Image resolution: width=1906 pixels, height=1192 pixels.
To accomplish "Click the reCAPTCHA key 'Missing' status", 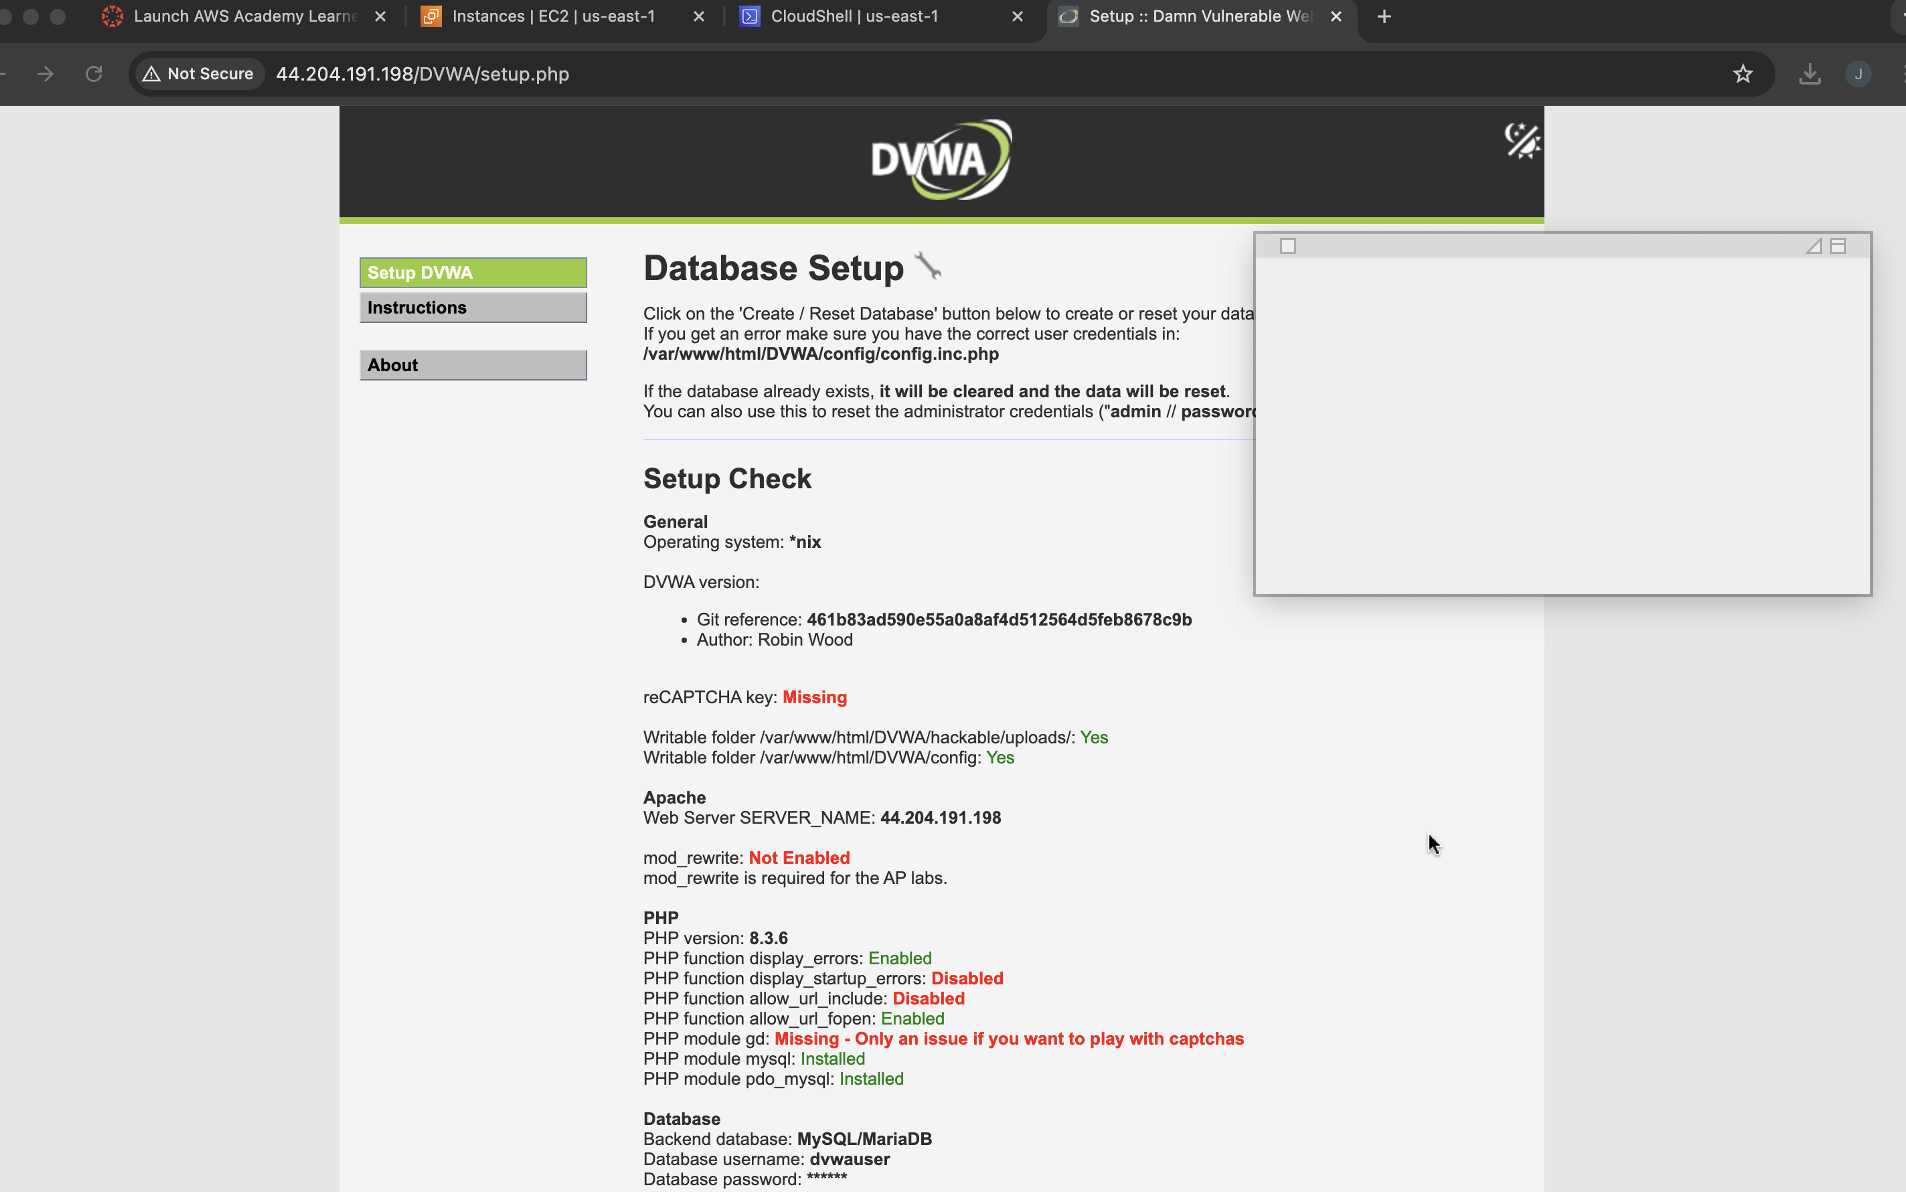I will point(815,698).
